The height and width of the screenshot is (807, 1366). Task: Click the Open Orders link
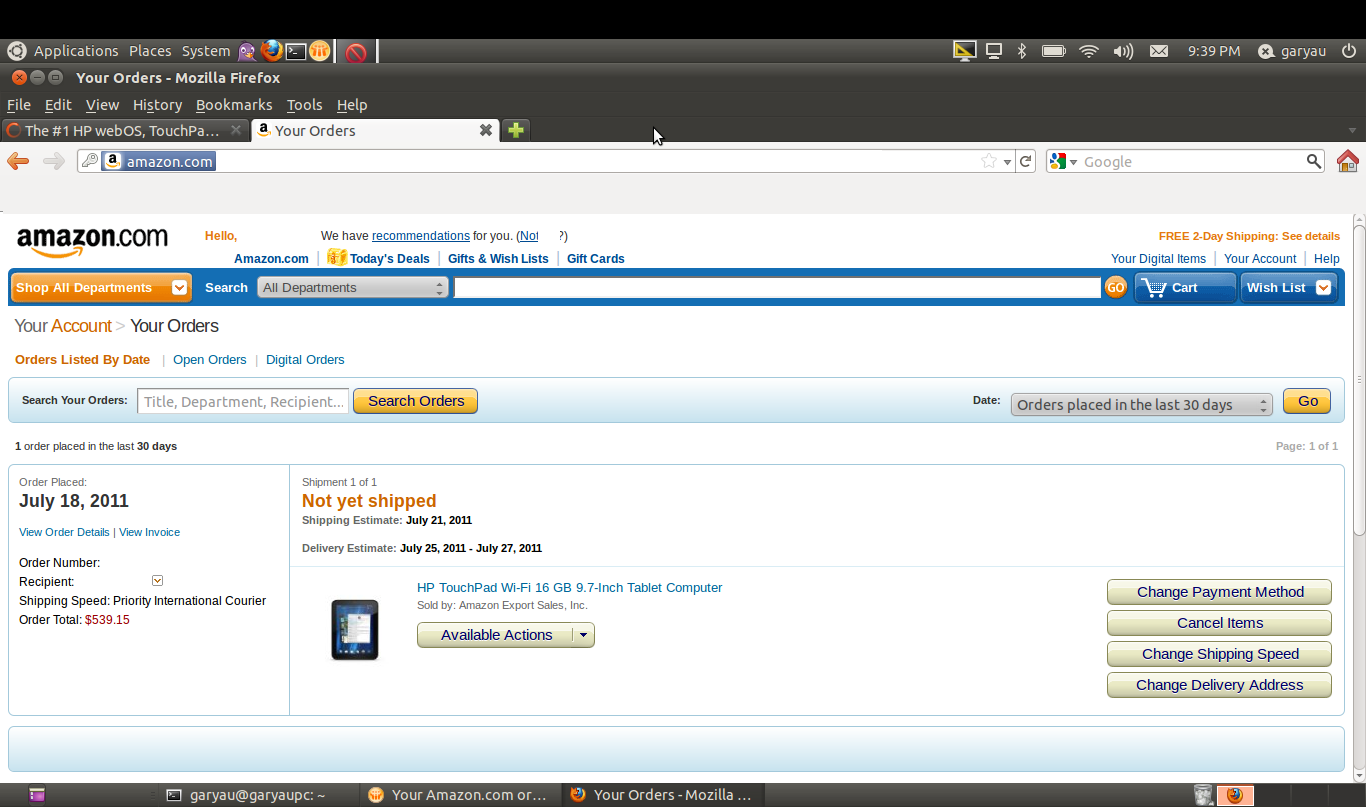click(x=209, y=360)
